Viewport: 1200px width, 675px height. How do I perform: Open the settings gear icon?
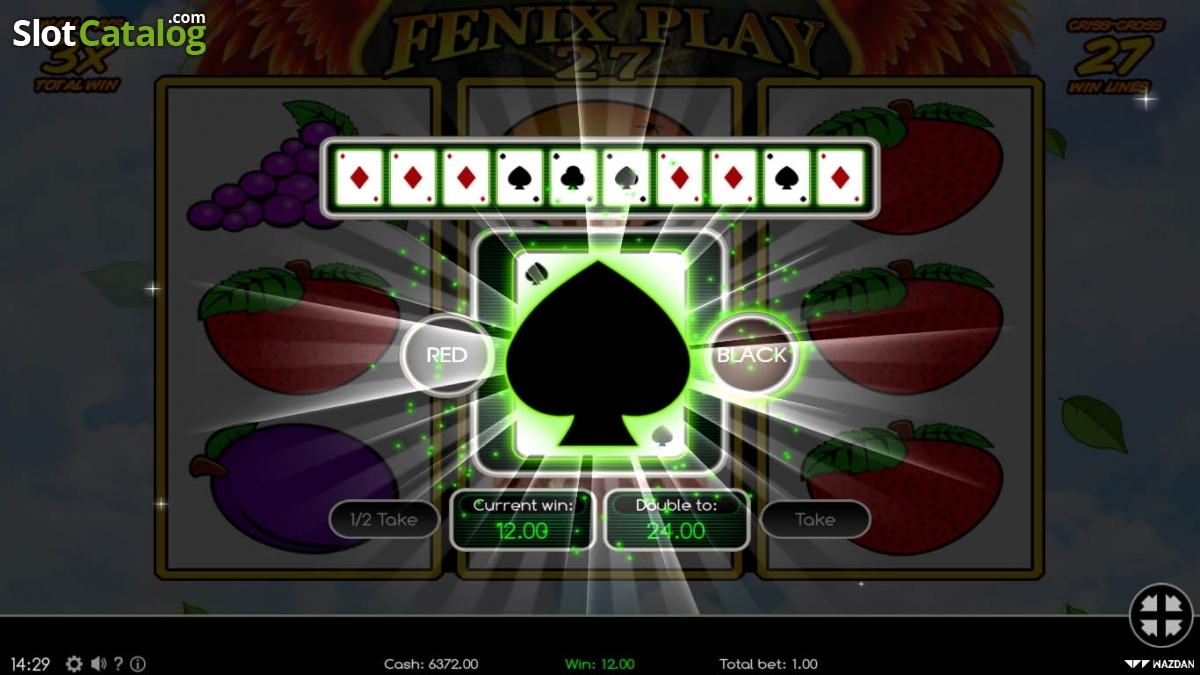(x=74, y=664)
